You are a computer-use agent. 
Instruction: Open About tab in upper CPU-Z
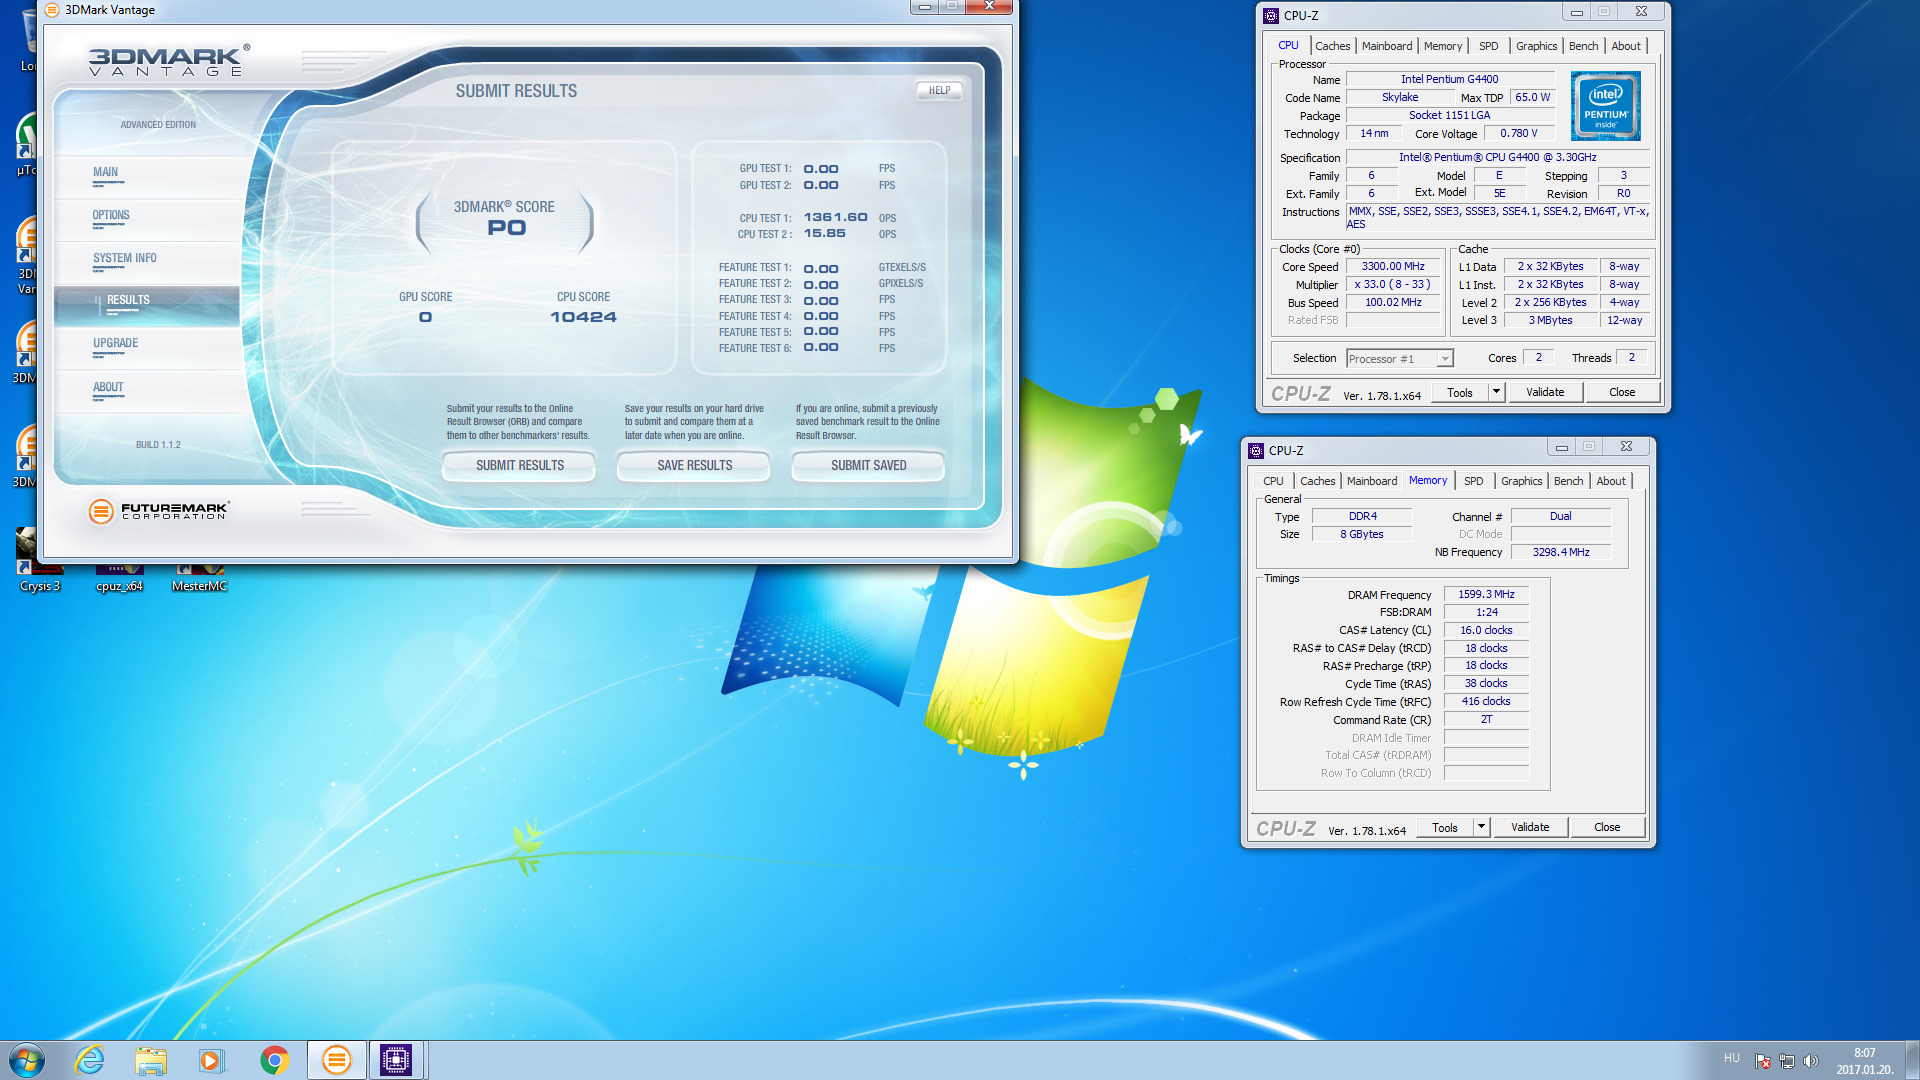[1626, 46]
